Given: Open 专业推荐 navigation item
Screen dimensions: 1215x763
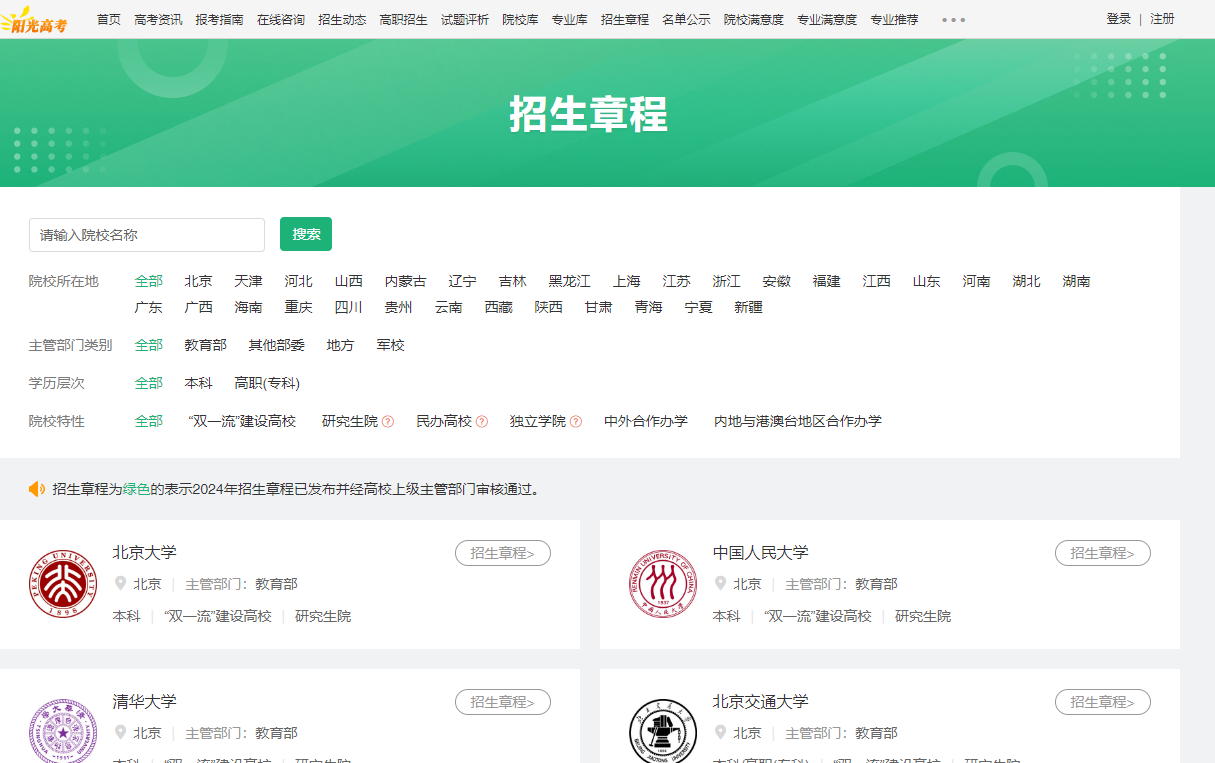Looking at the screenshot, I should click(x=894, y=20).
